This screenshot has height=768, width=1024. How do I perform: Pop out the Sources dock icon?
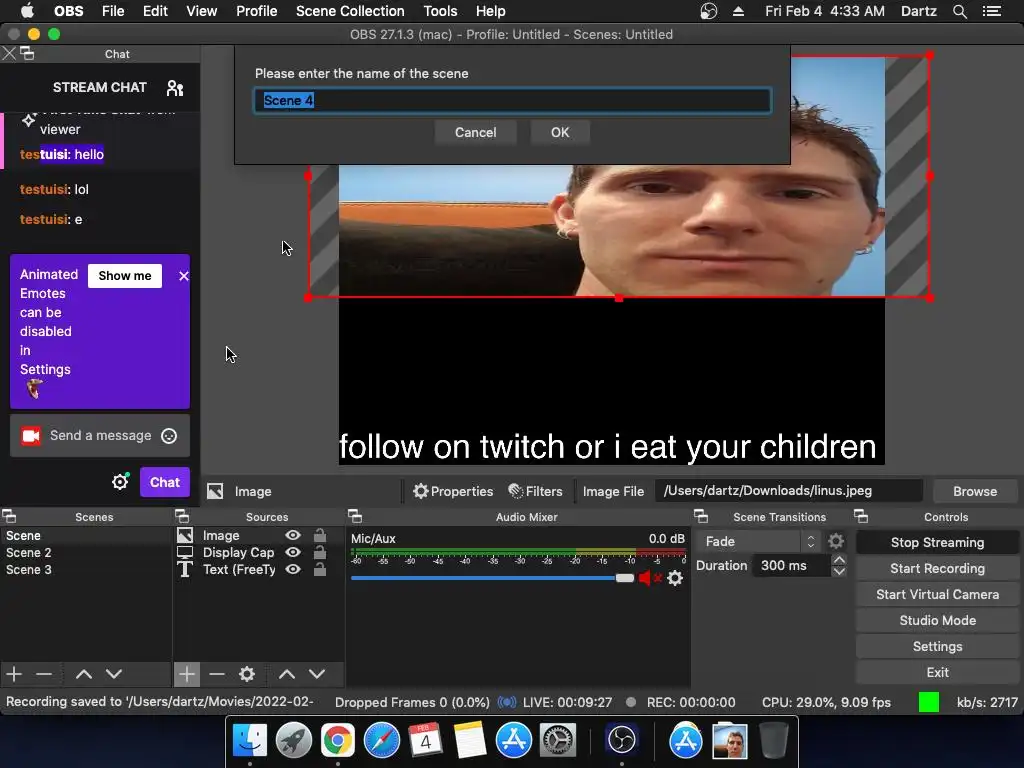pos(182,516)
